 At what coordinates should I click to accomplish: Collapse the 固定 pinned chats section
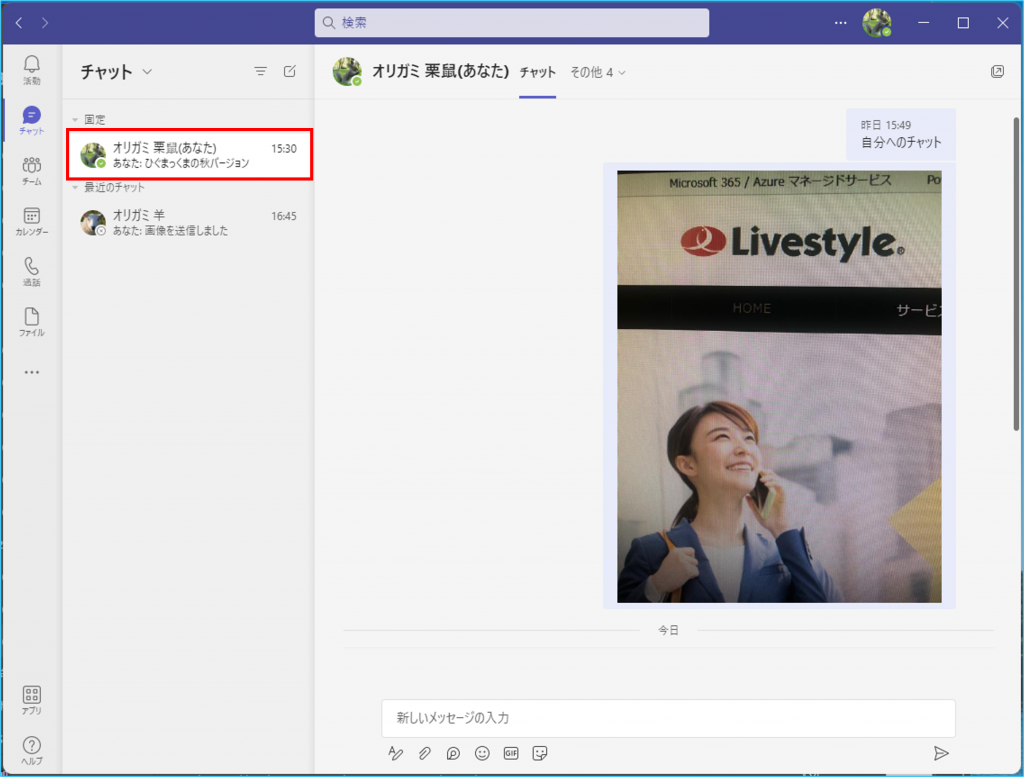(x=75, y=119)
